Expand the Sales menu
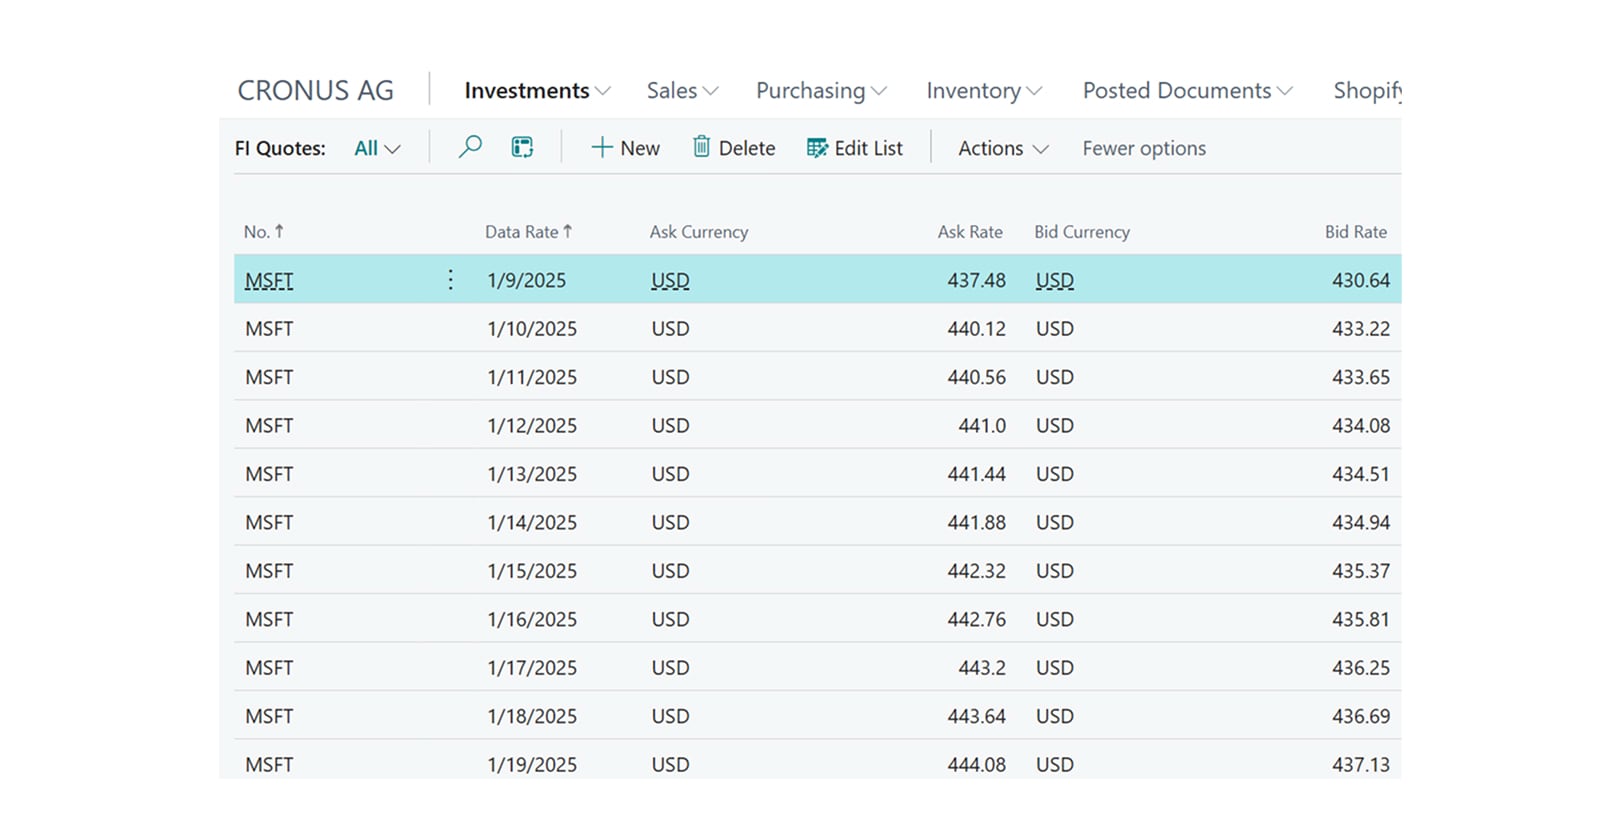This screenshot has width=1620, height=840. [682, 91]
